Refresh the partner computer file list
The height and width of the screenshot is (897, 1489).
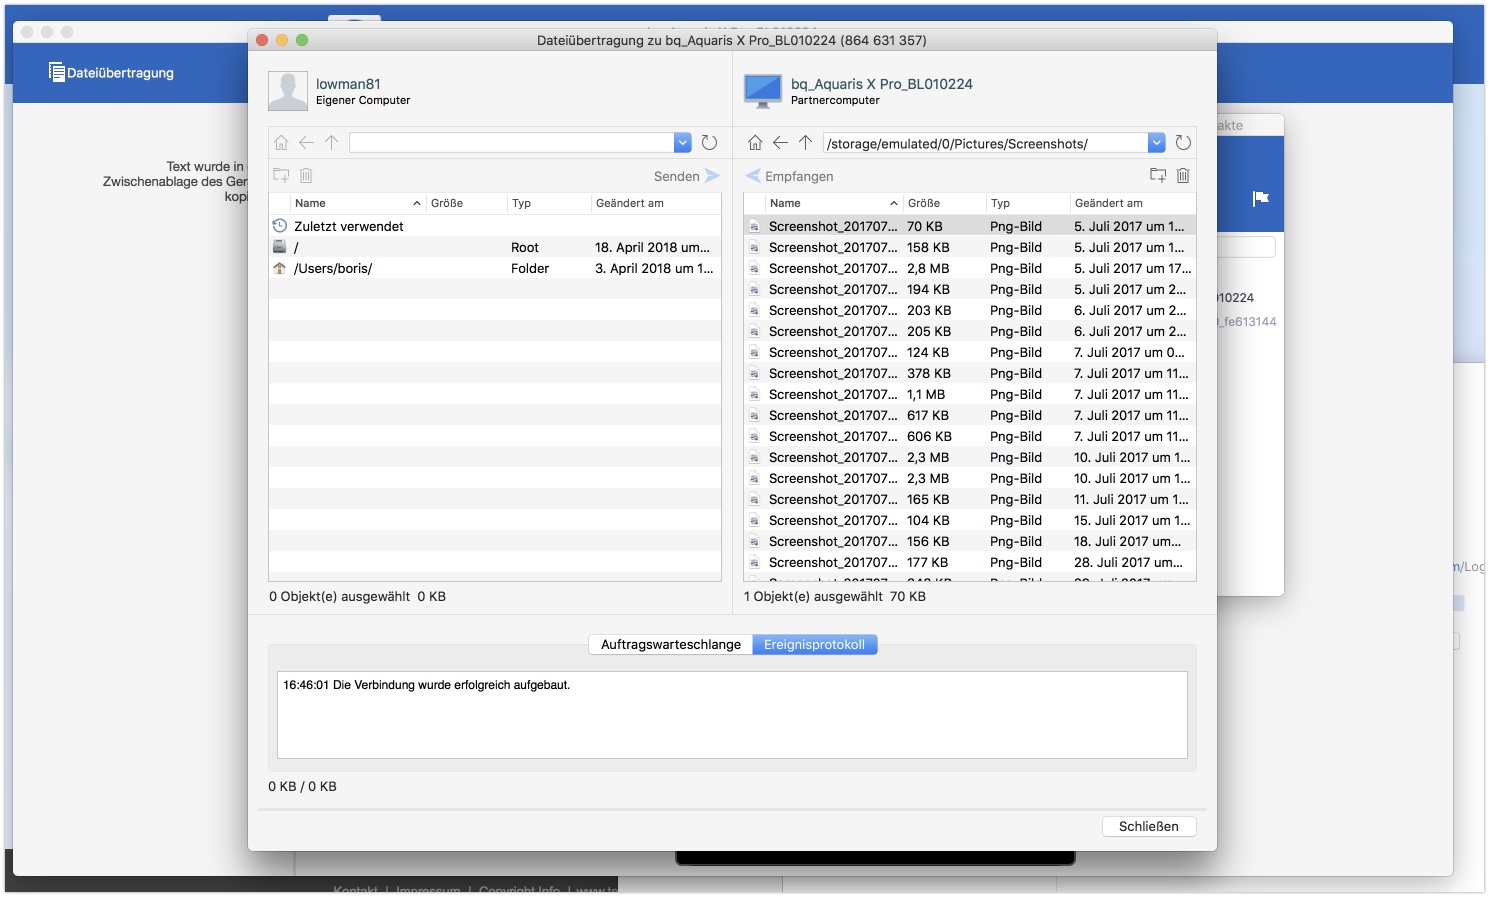(x=1183, y=143)
